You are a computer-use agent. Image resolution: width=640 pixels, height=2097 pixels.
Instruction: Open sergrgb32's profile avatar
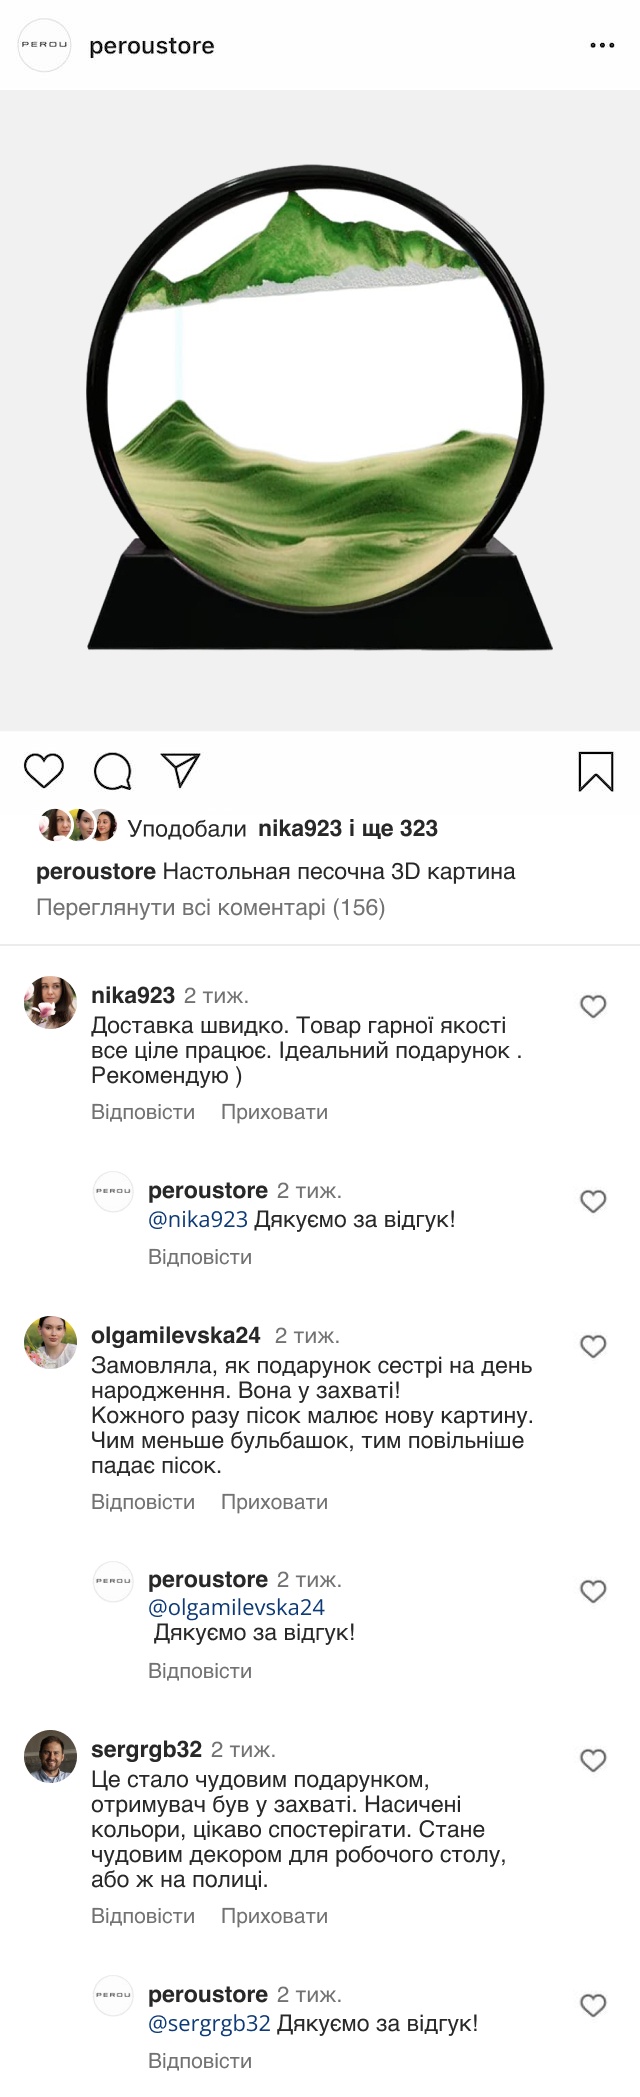[x=50, y=1757]
